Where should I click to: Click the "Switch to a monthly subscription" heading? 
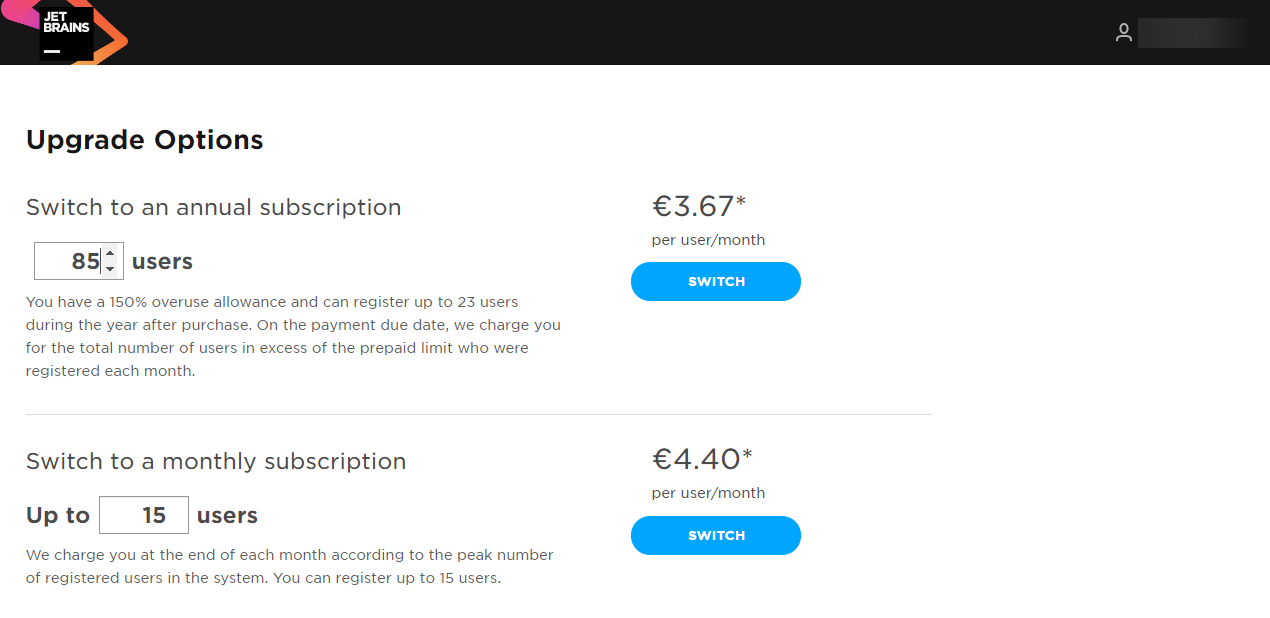[x=216, y=461]
